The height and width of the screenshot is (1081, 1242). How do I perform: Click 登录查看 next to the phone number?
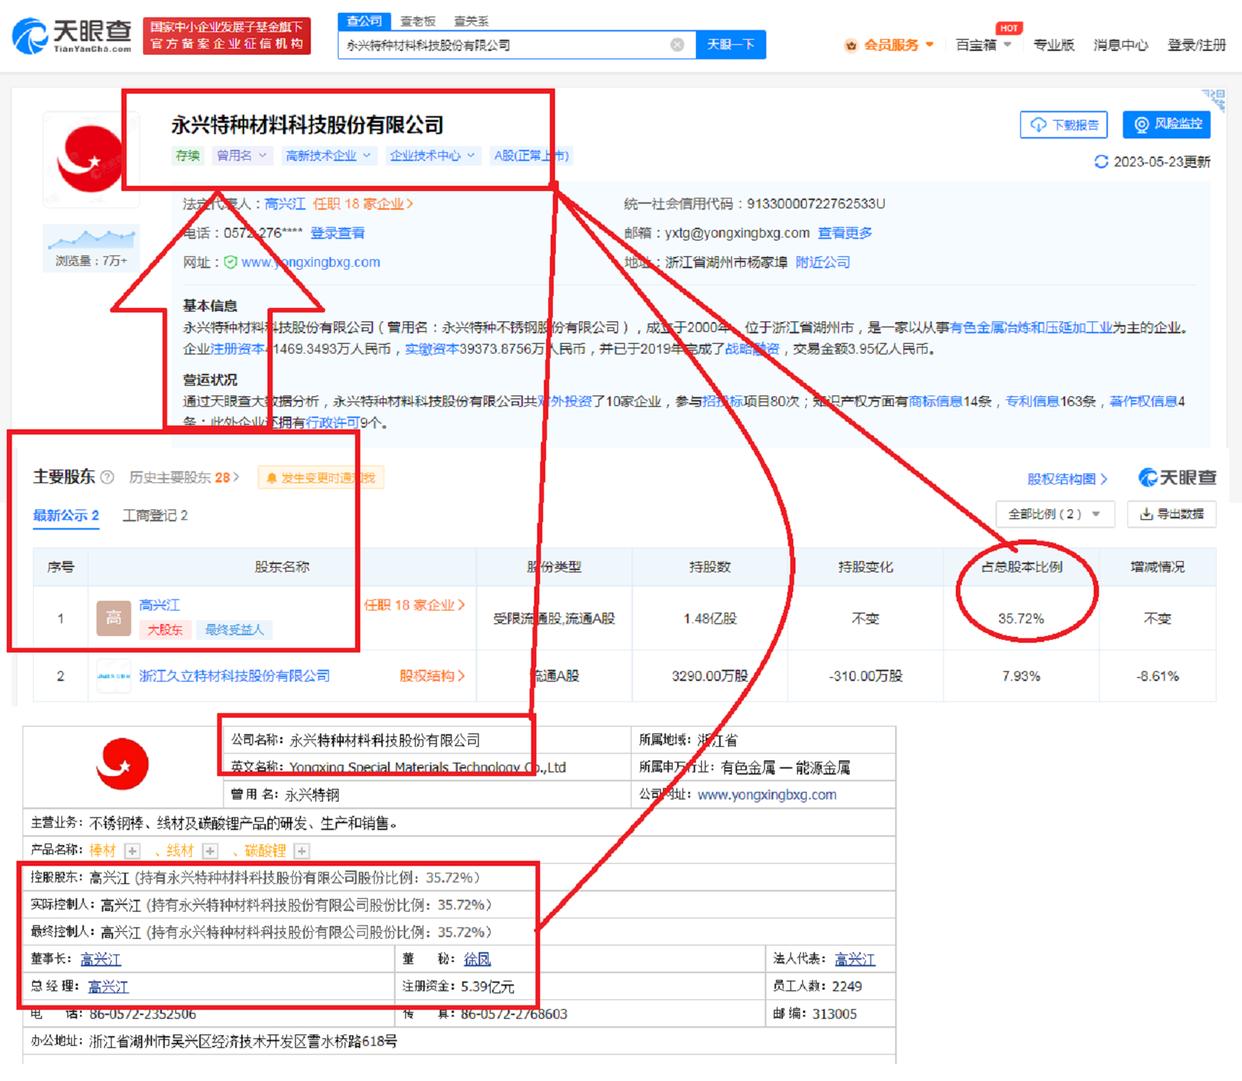tap(337, 233)
